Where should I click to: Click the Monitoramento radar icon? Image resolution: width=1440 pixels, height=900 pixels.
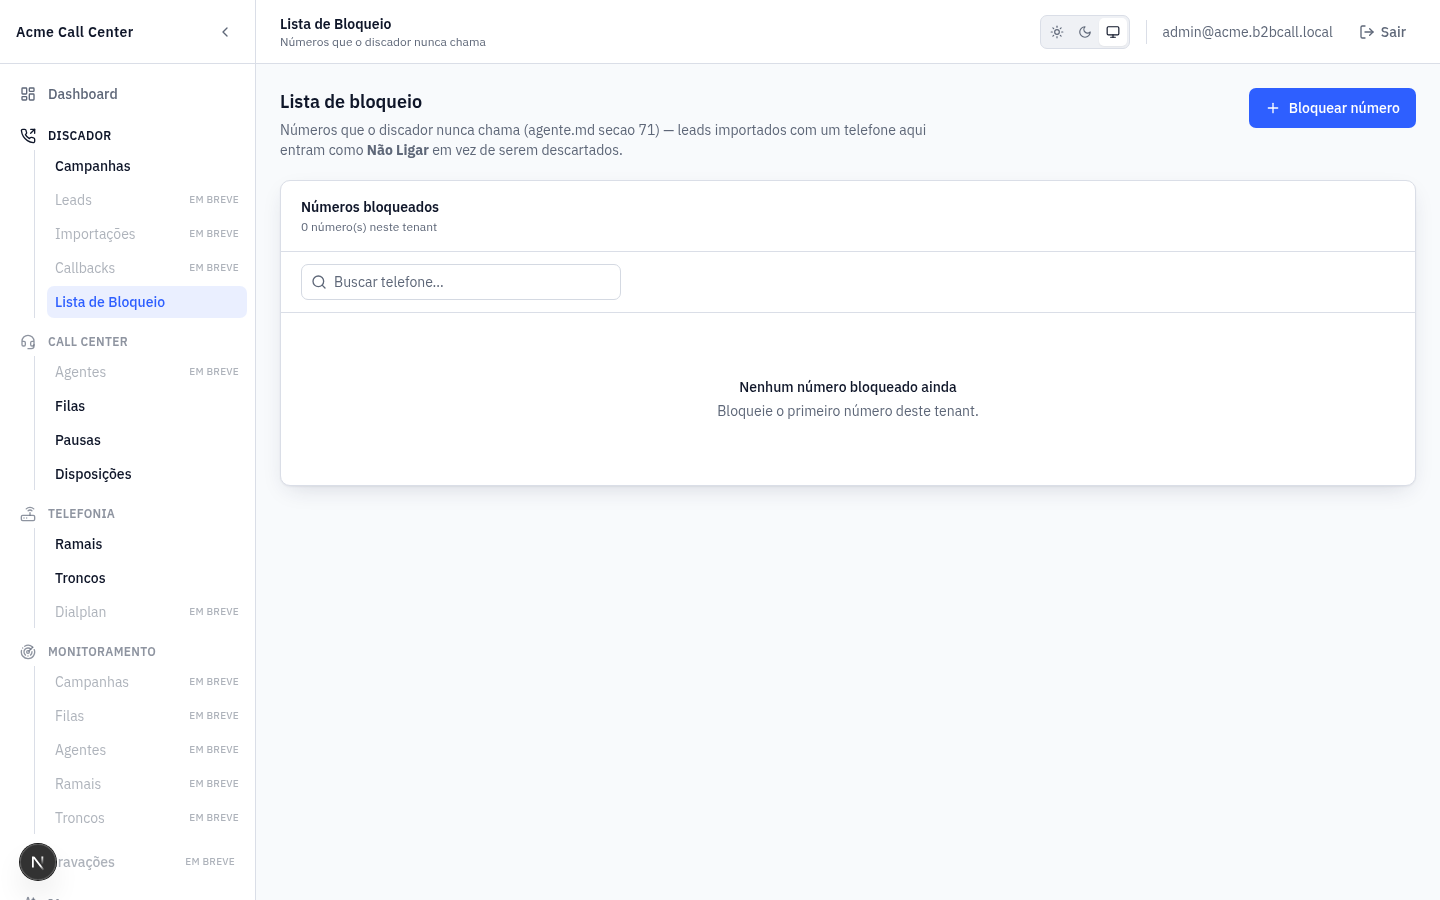tap(28, 652)
